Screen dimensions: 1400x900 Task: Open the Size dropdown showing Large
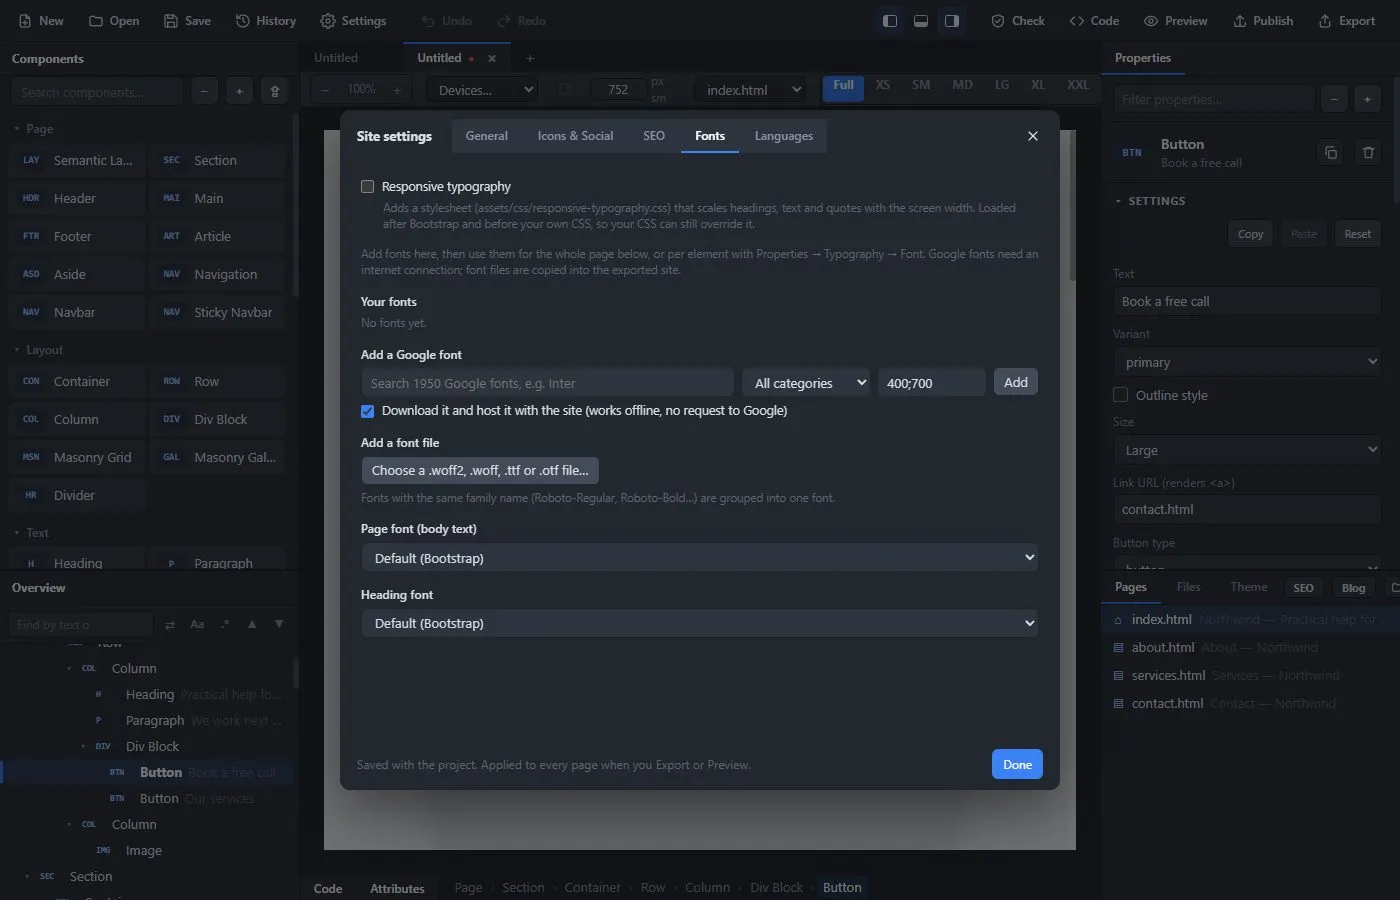pos(1246,450)
